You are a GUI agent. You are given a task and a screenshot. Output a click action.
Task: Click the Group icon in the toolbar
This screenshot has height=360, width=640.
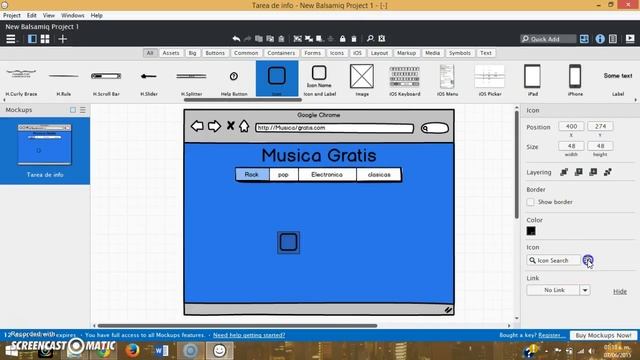tap(298, 39)
